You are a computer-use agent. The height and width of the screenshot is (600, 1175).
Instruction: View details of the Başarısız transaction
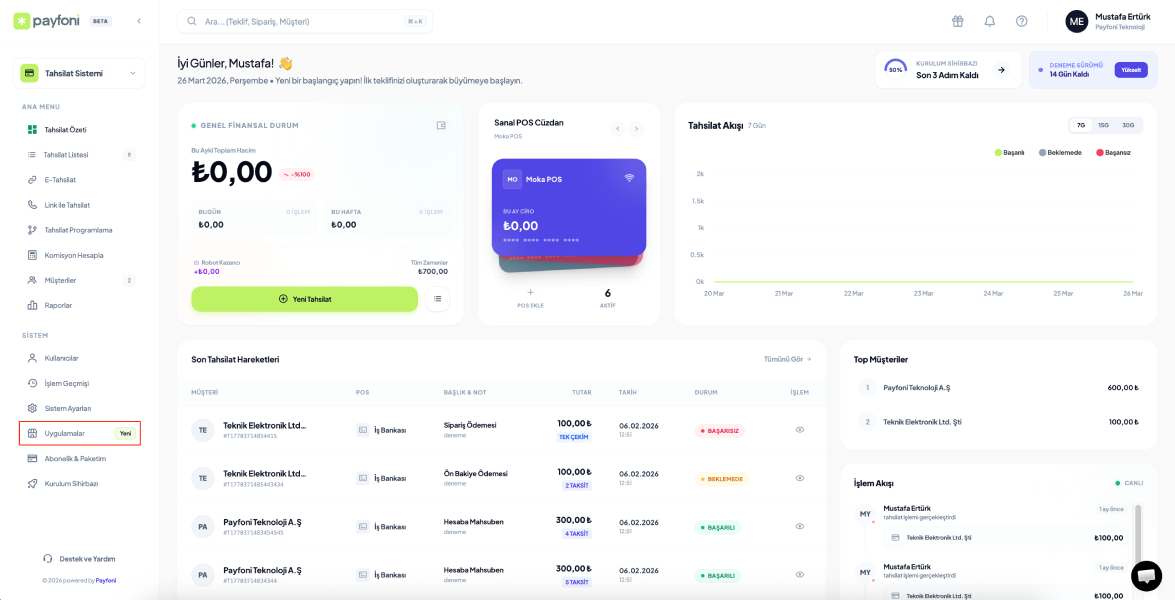(799, 429)
